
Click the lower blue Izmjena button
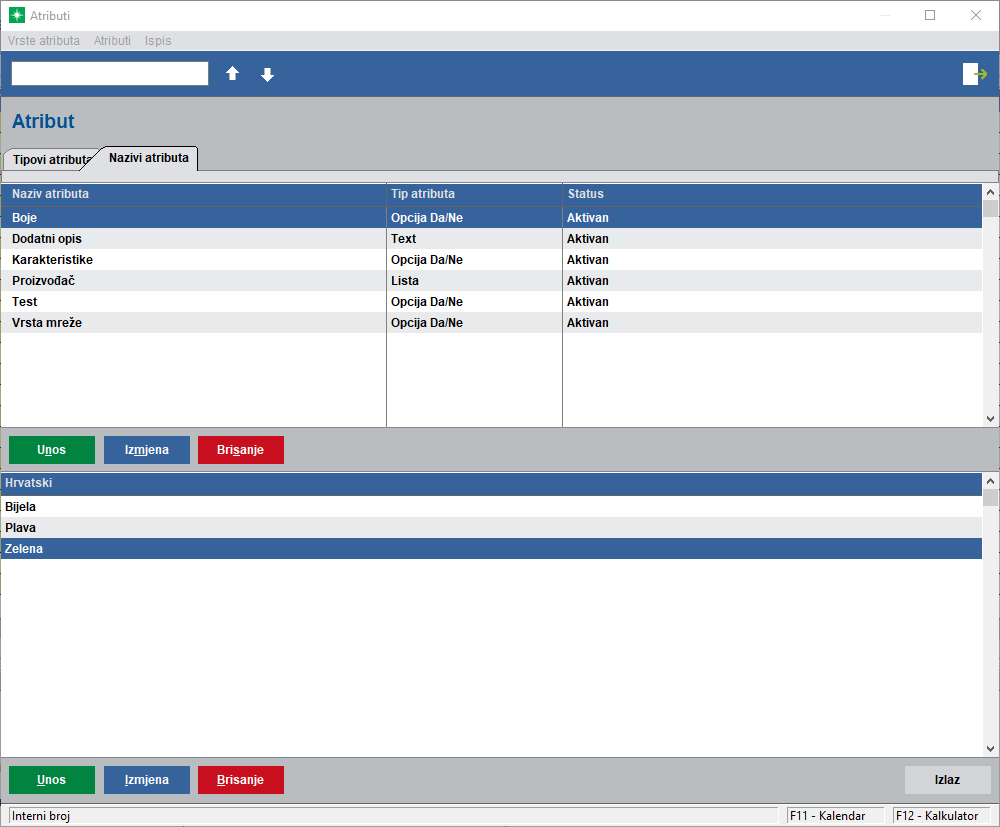pyautogui.click(x=147, y=780)
